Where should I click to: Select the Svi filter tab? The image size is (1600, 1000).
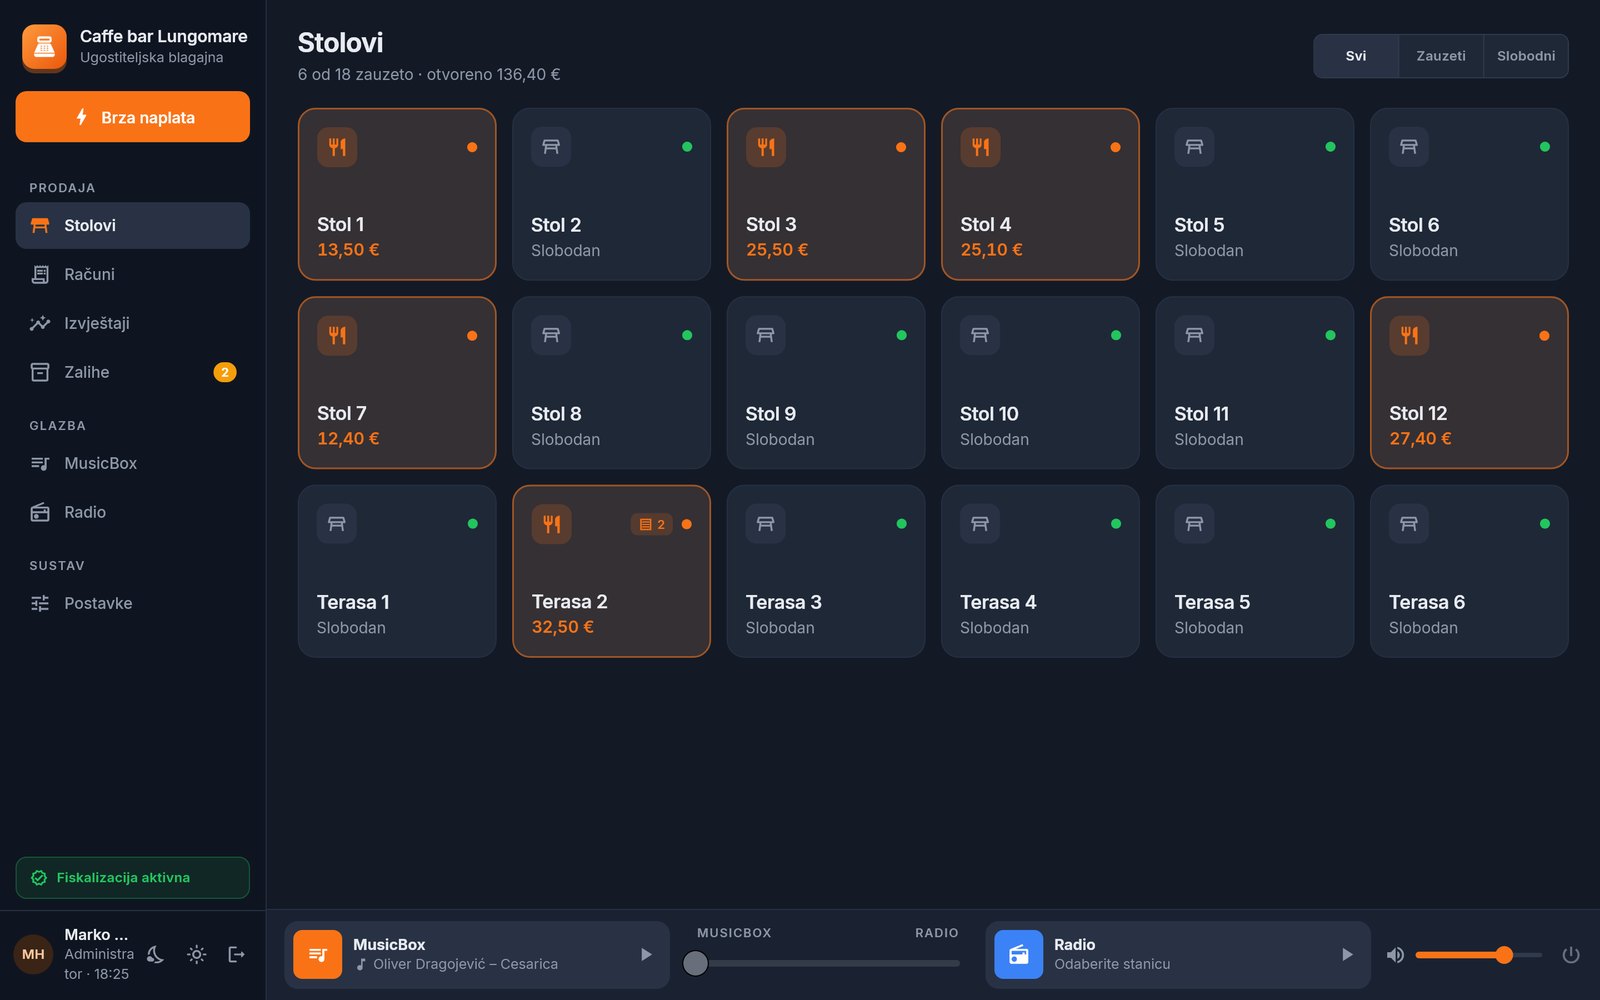[x=1356, y=56]
